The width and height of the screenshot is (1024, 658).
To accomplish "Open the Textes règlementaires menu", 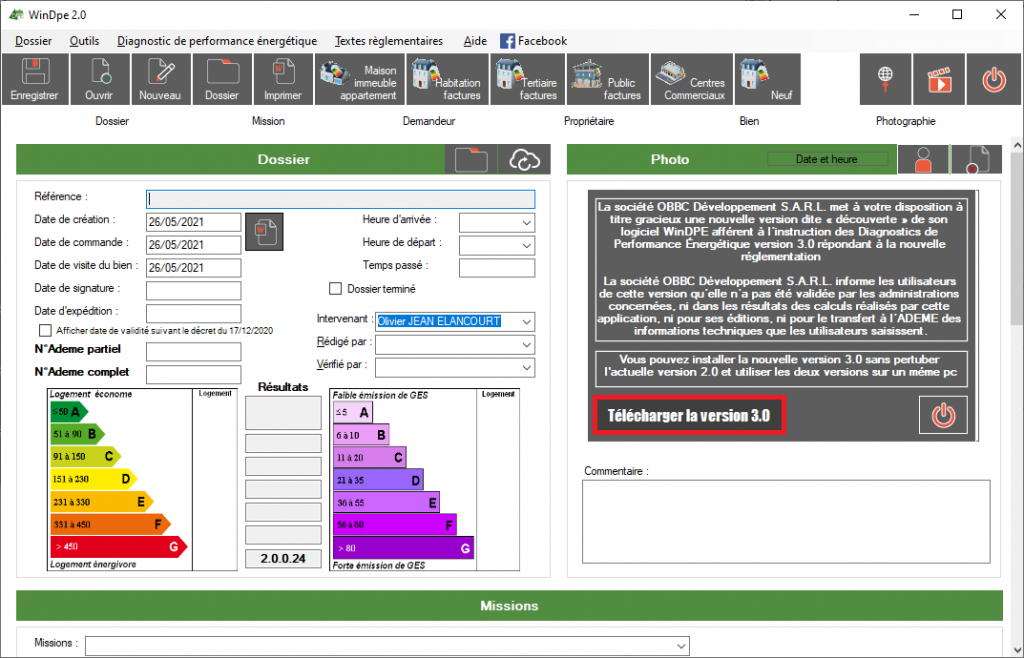I will 389,41.
